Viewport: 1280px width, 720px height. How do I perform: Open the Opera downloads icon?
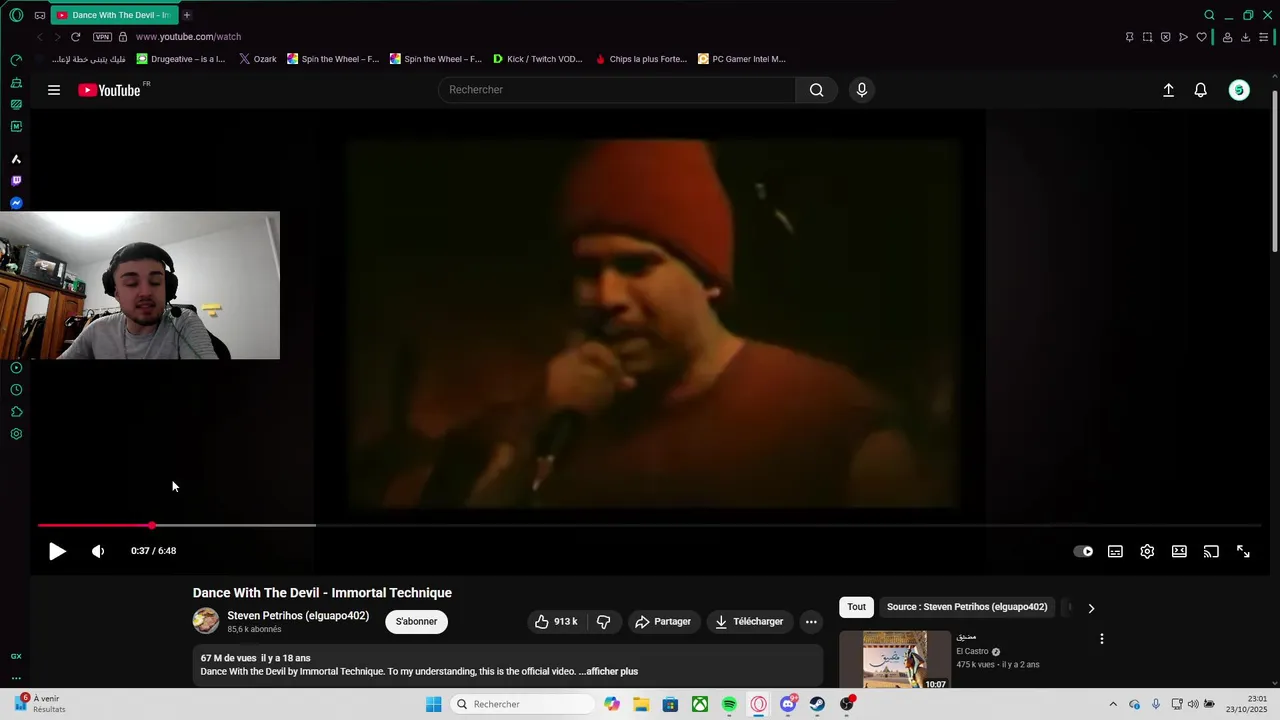tap(1245, 37)
